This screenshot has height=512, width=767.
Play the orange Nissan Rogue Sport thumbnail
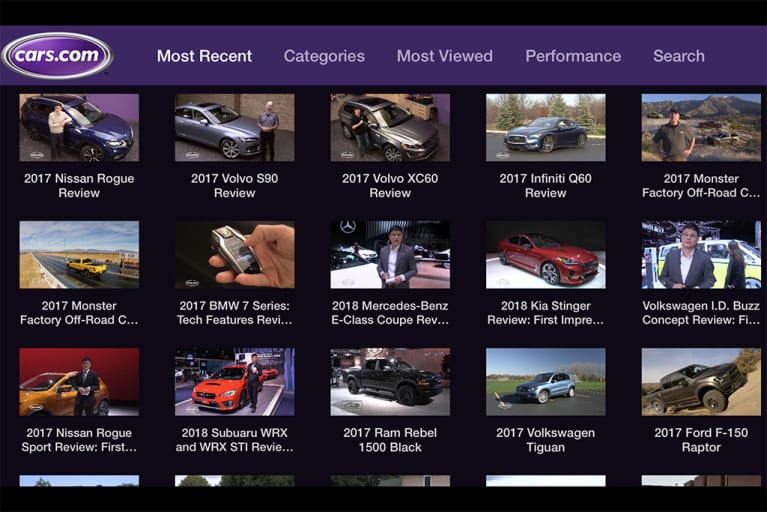tap(79, 382)
